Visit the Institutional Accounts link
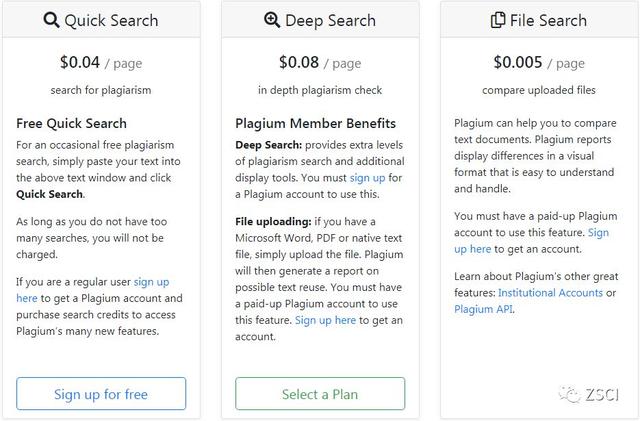This screenshot has width=640, height=421. pyautogui.click(x=550, y=293)
